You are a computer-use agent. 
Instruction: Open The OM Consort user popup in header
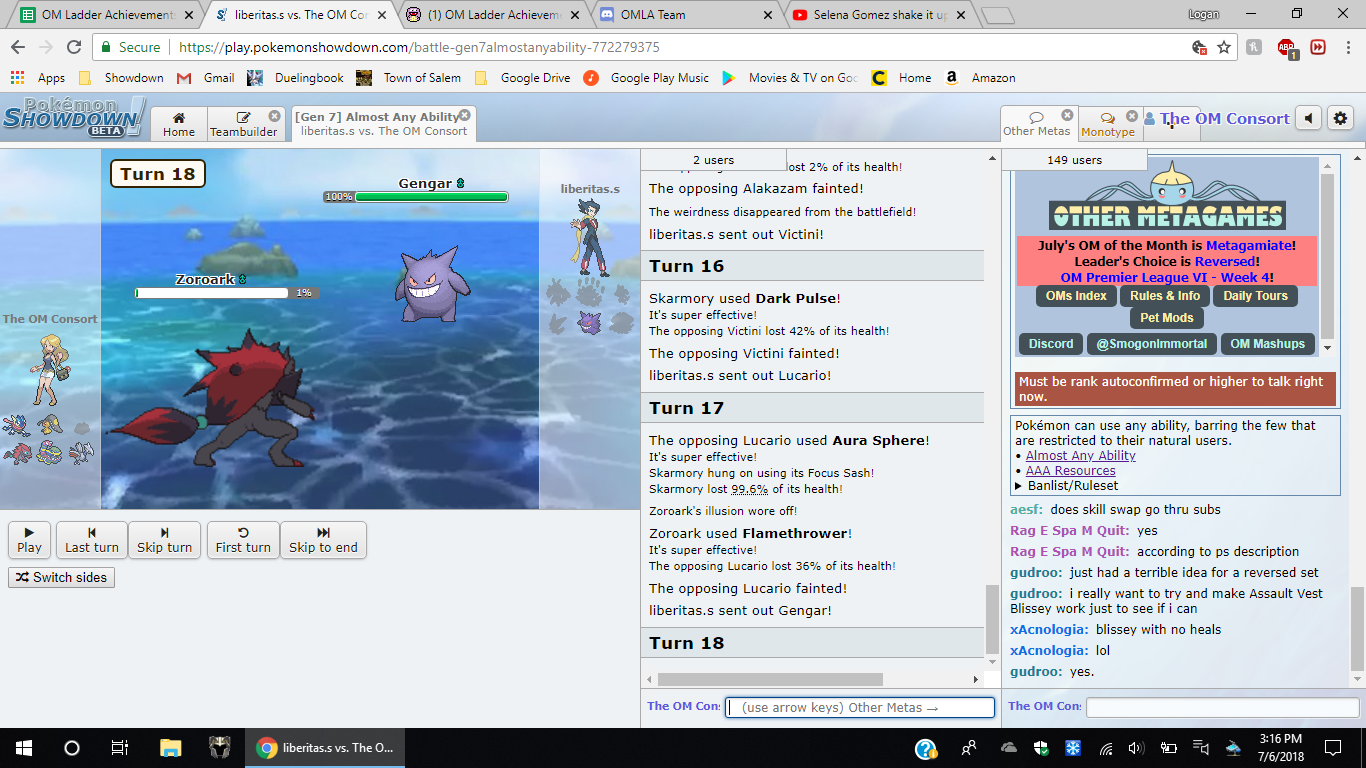click(1218, 119)
